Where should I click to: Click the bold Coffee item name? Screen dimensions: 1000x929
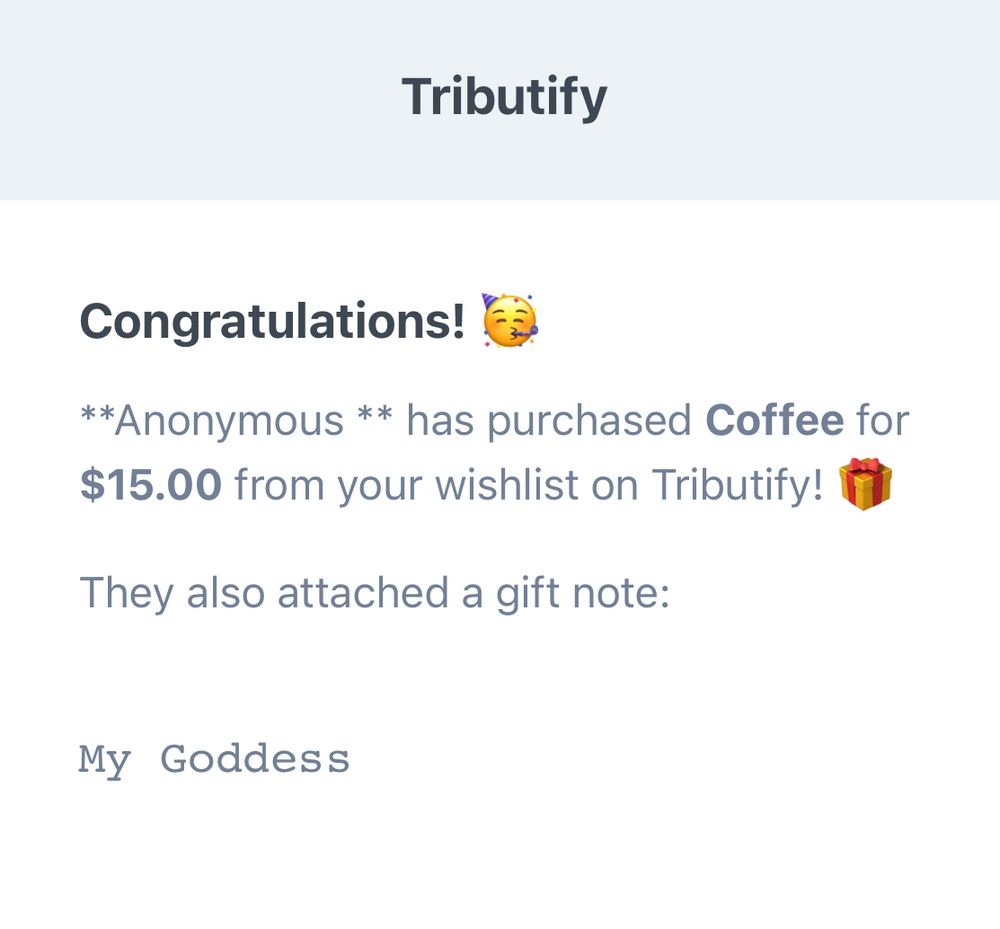tap(774, 420)
